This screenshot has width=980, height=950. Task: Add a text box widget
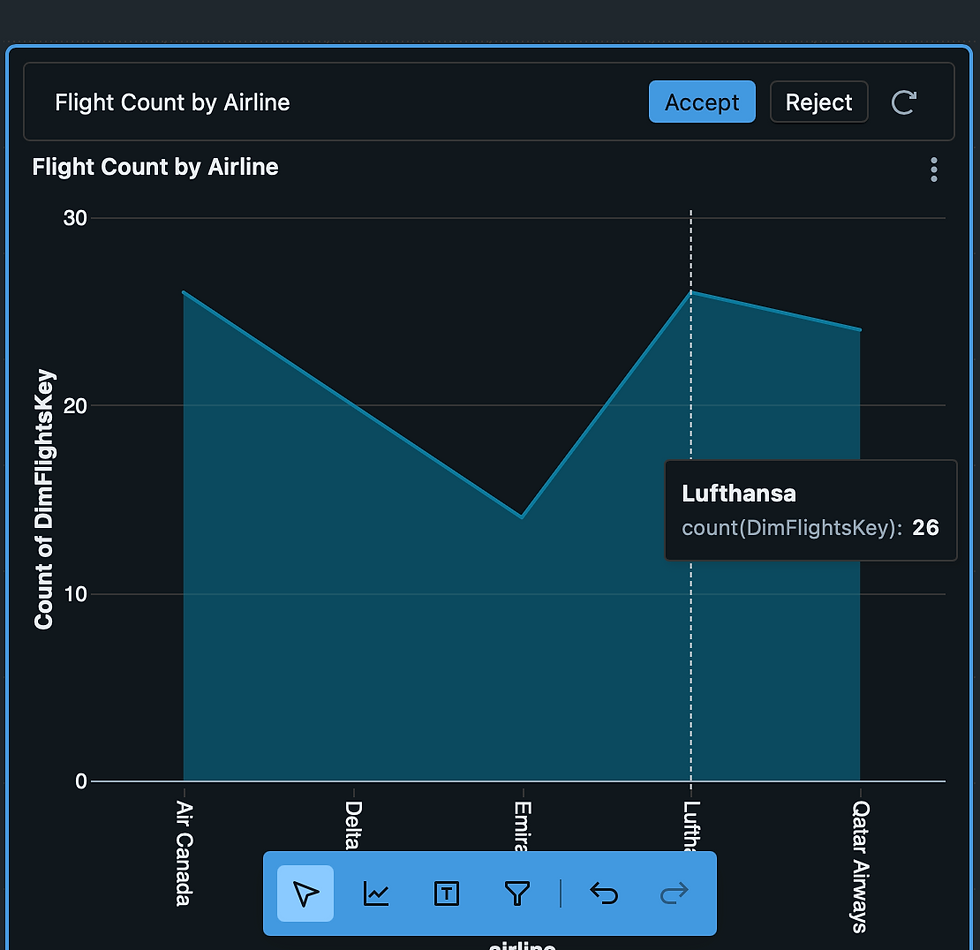tap(446, 893)
